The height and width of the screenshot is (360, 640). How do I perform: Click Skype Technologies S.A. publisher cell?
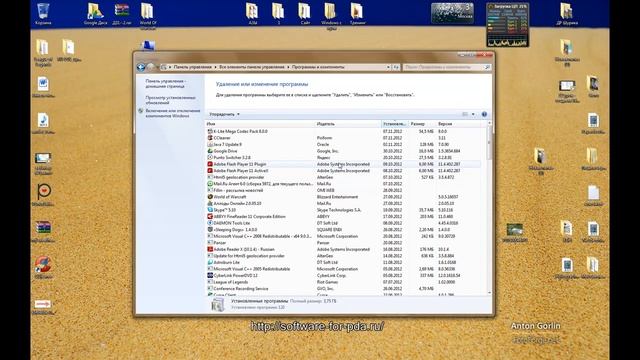coord(339,210)
